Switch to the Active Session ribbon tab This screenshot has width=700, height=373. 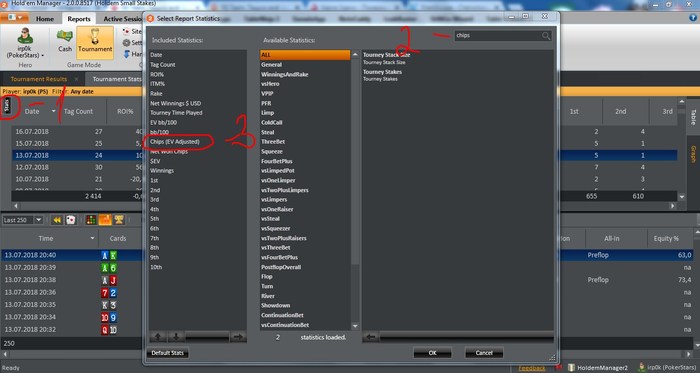pyautogui.click(x=122, y=19)
